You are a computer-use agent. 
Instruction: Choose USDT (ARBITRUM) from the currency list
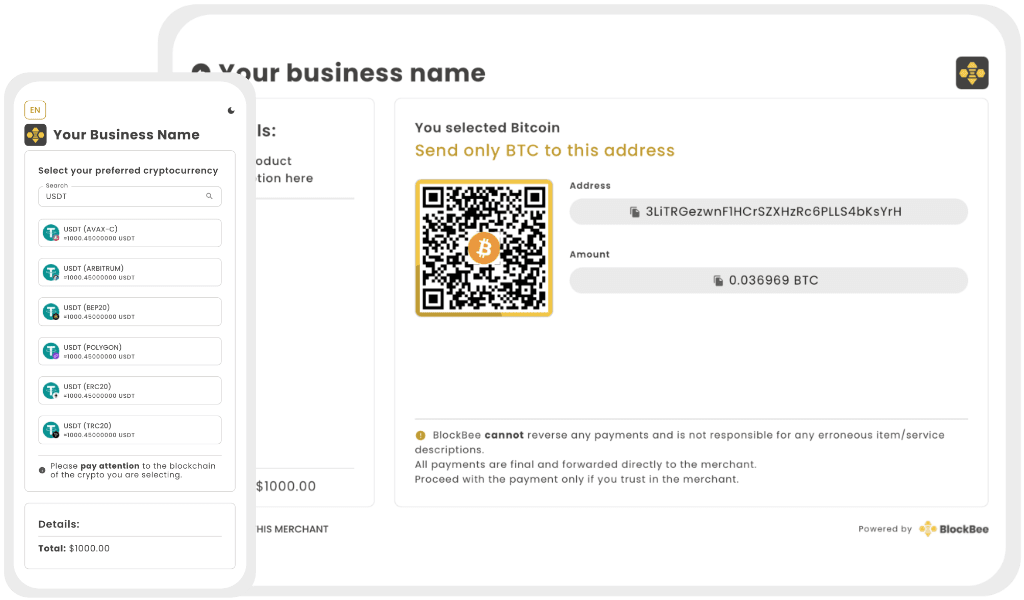[129, 272]
